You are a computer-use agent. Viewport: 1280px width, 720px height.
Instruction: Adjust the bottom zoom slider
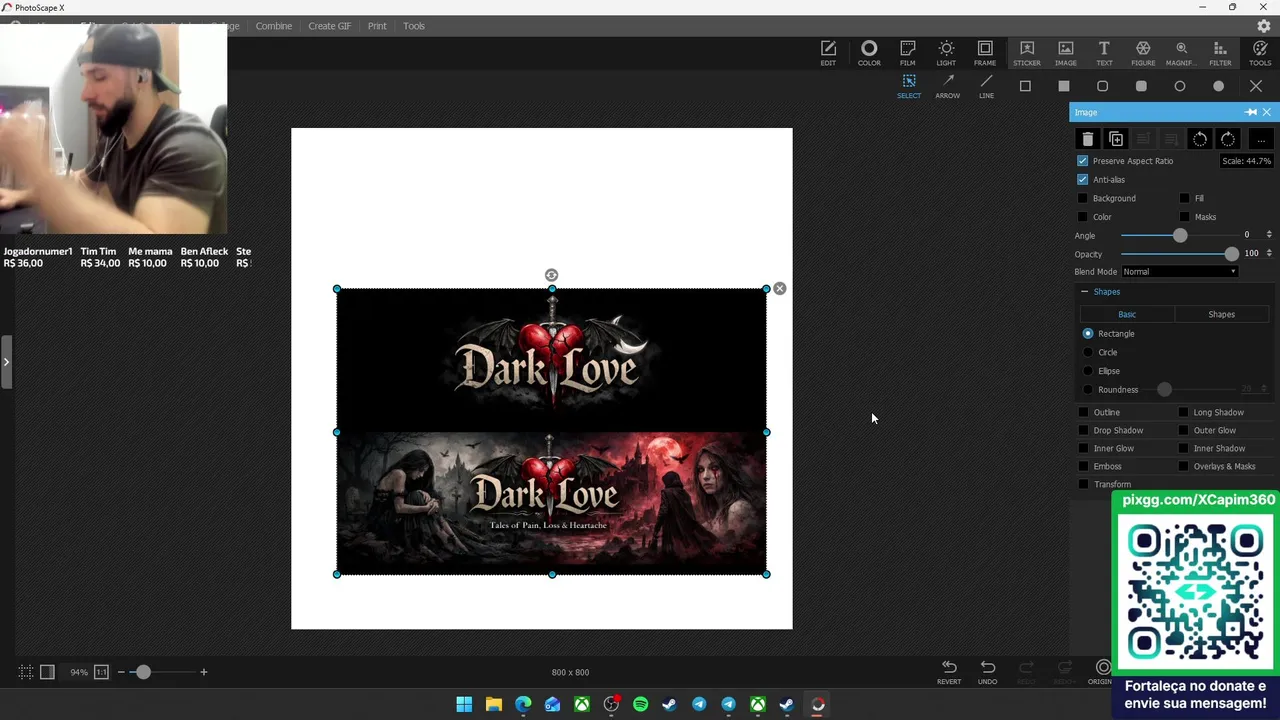(x=160, y=672)
